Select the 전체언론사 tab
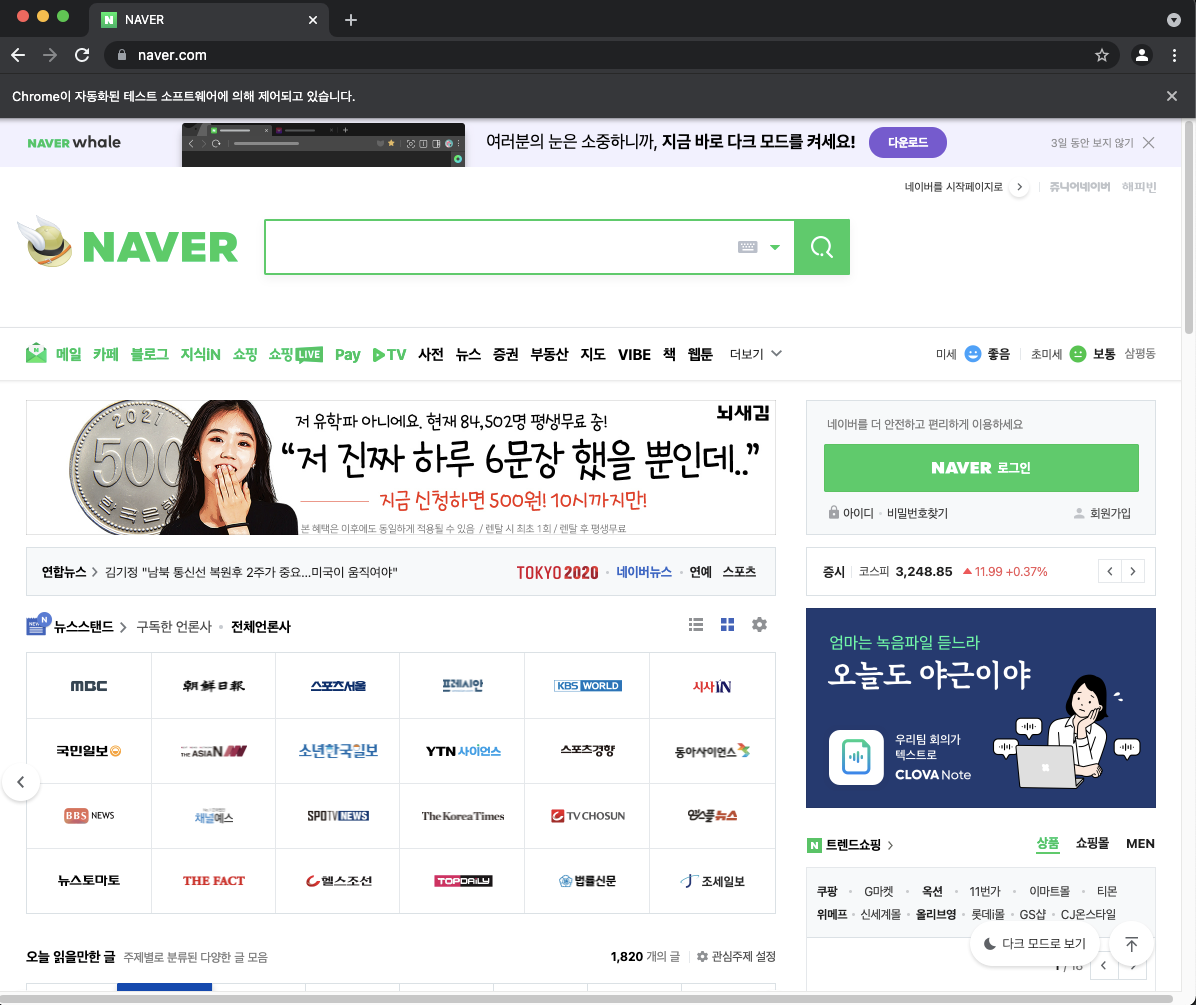Viewport: 1196px width, 1005px height. point(261,627)
